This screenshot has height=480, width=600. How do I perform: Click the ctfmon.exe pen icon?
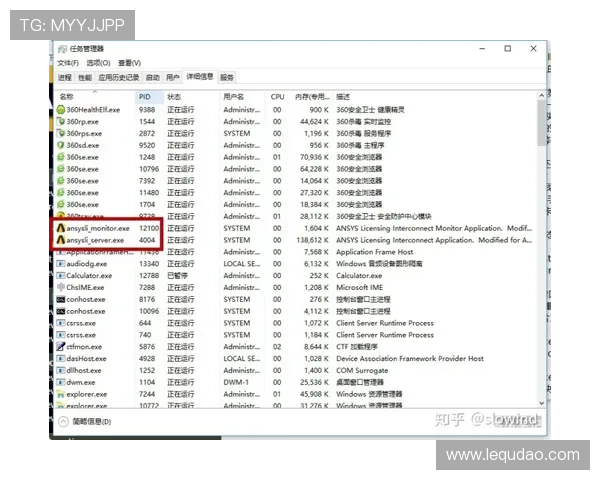(60, 347)
